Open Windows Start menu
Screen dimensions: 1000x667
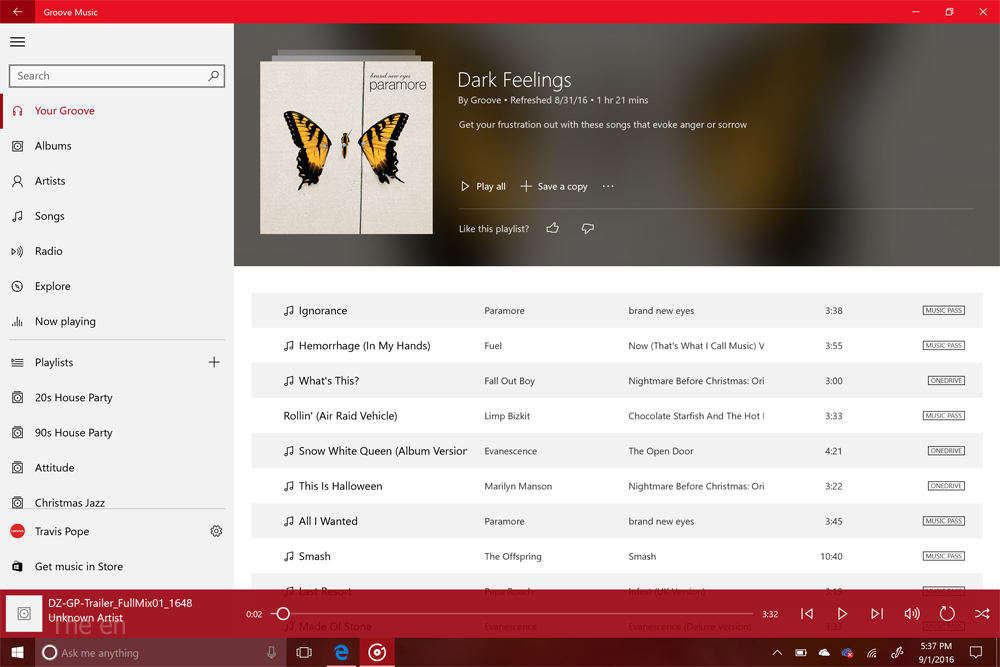coord(17,652)
